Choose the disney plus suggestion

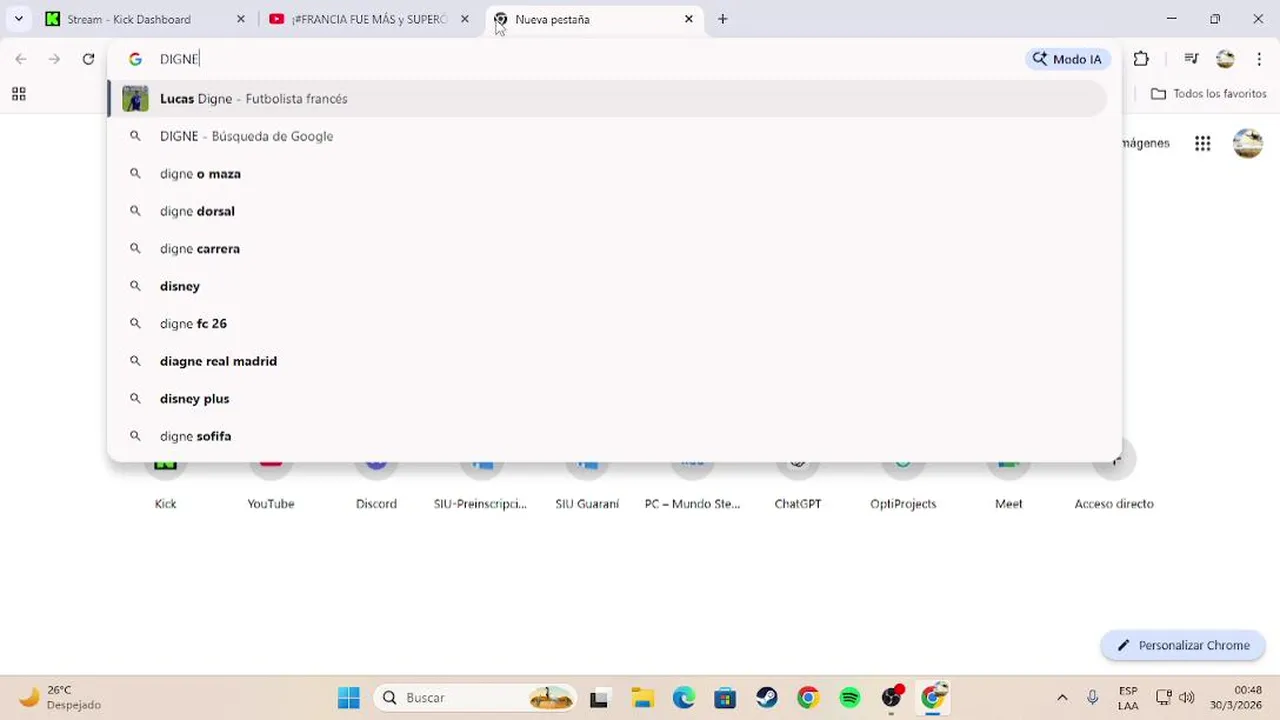607,399
